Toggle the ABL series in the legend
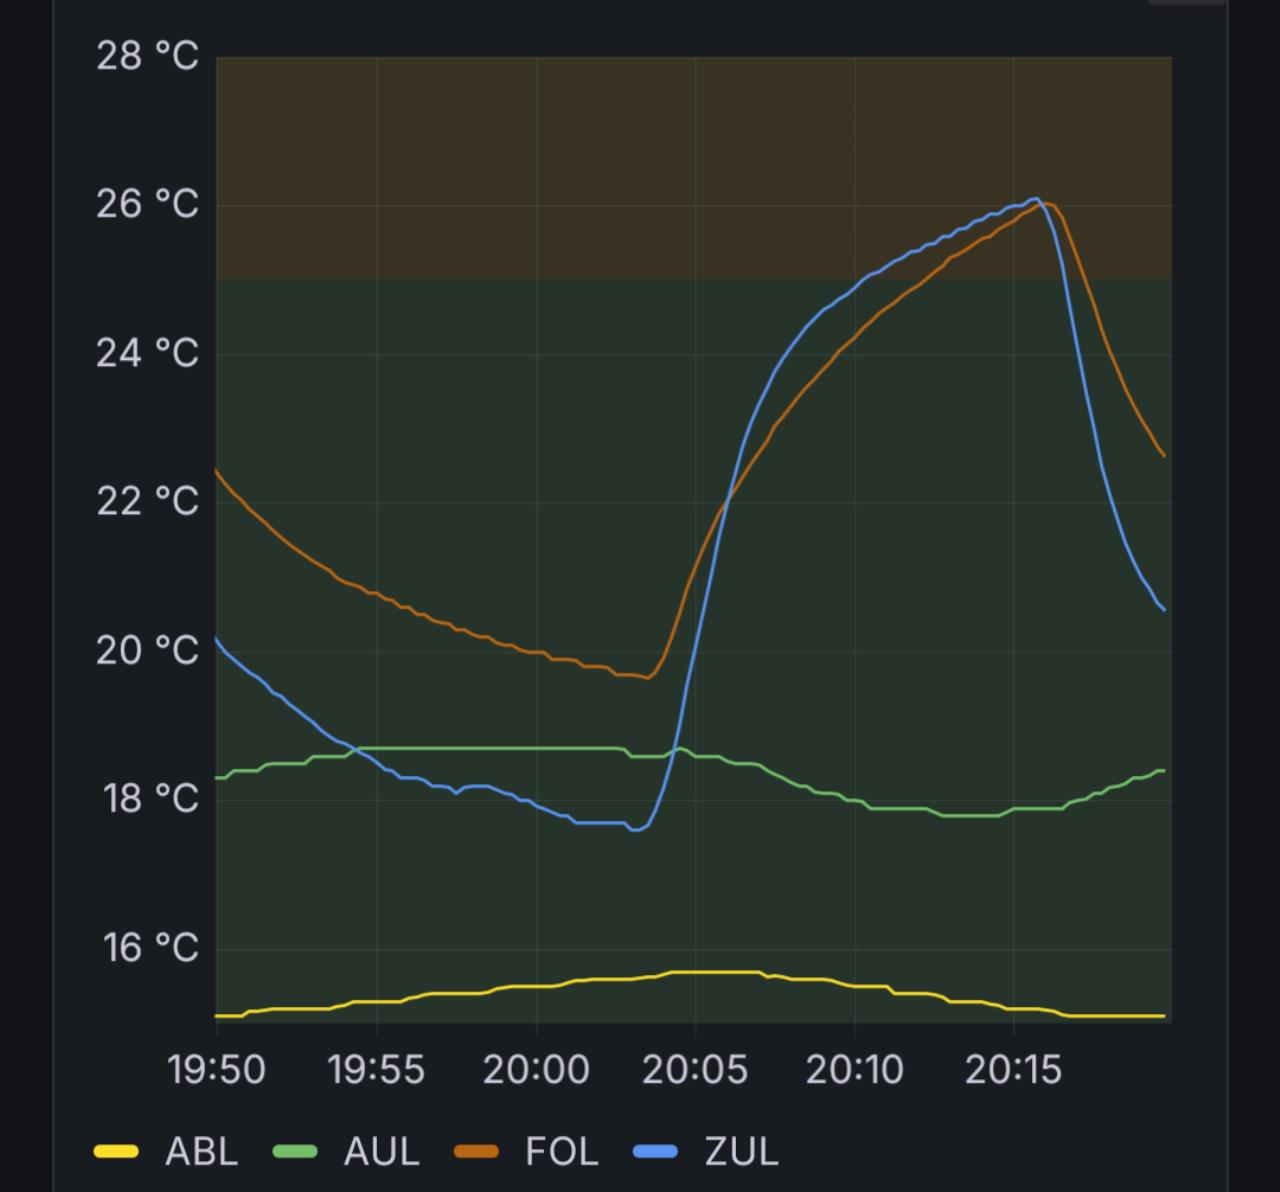Viewport: 1280px width, 1192px height. tap(201, 1151)
